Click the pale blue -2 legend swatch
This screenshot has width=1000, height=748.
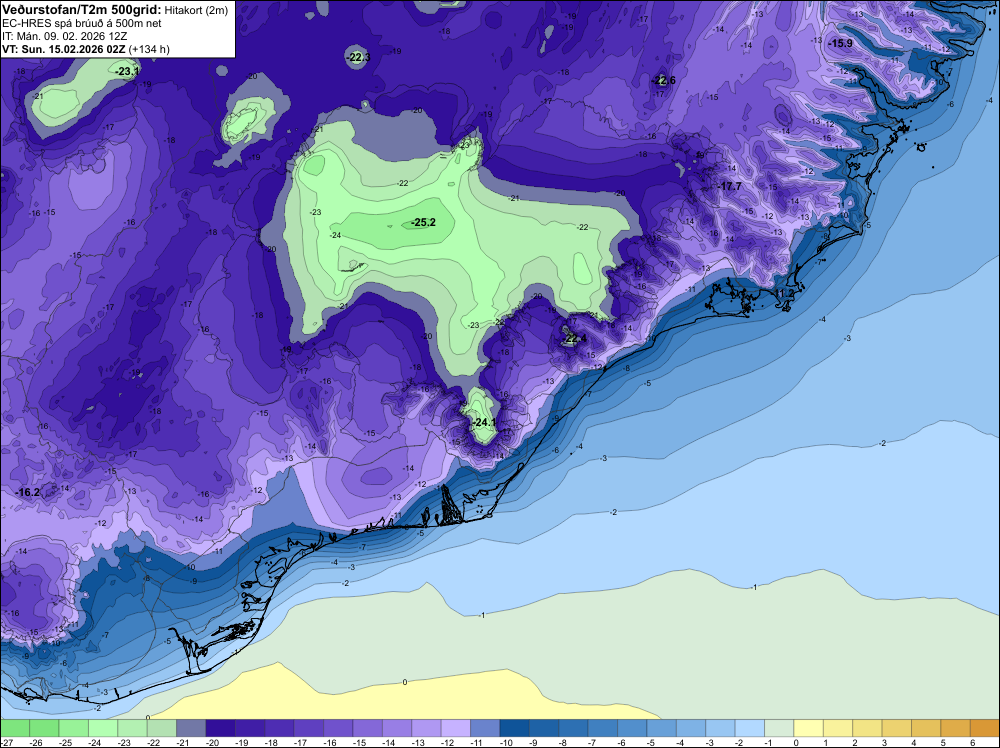coord(749,728)
